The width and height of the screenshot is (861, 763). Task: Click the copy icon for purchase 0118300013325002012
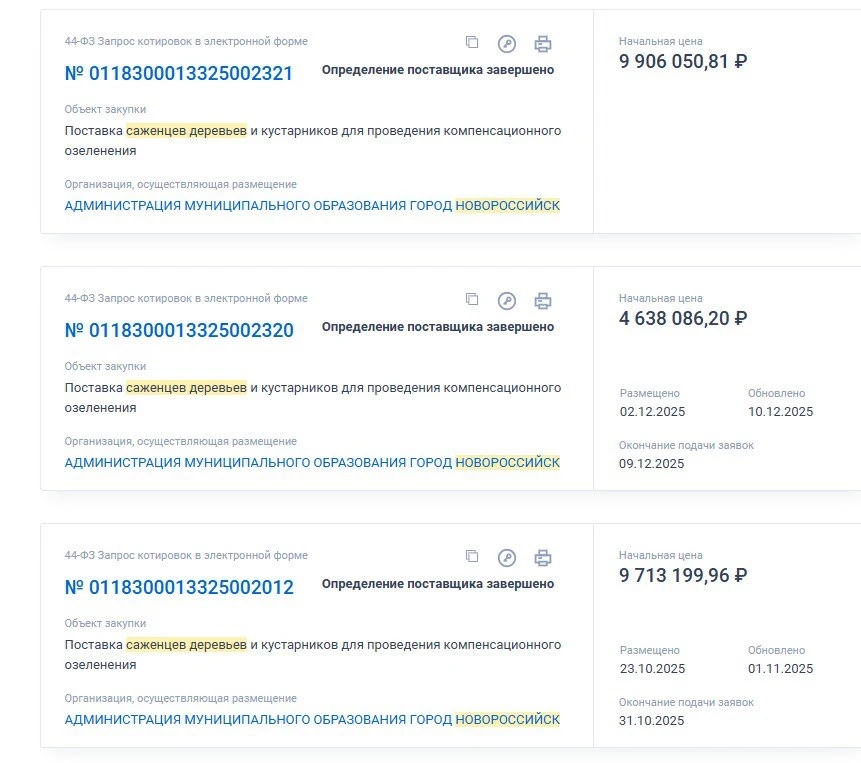472,557
